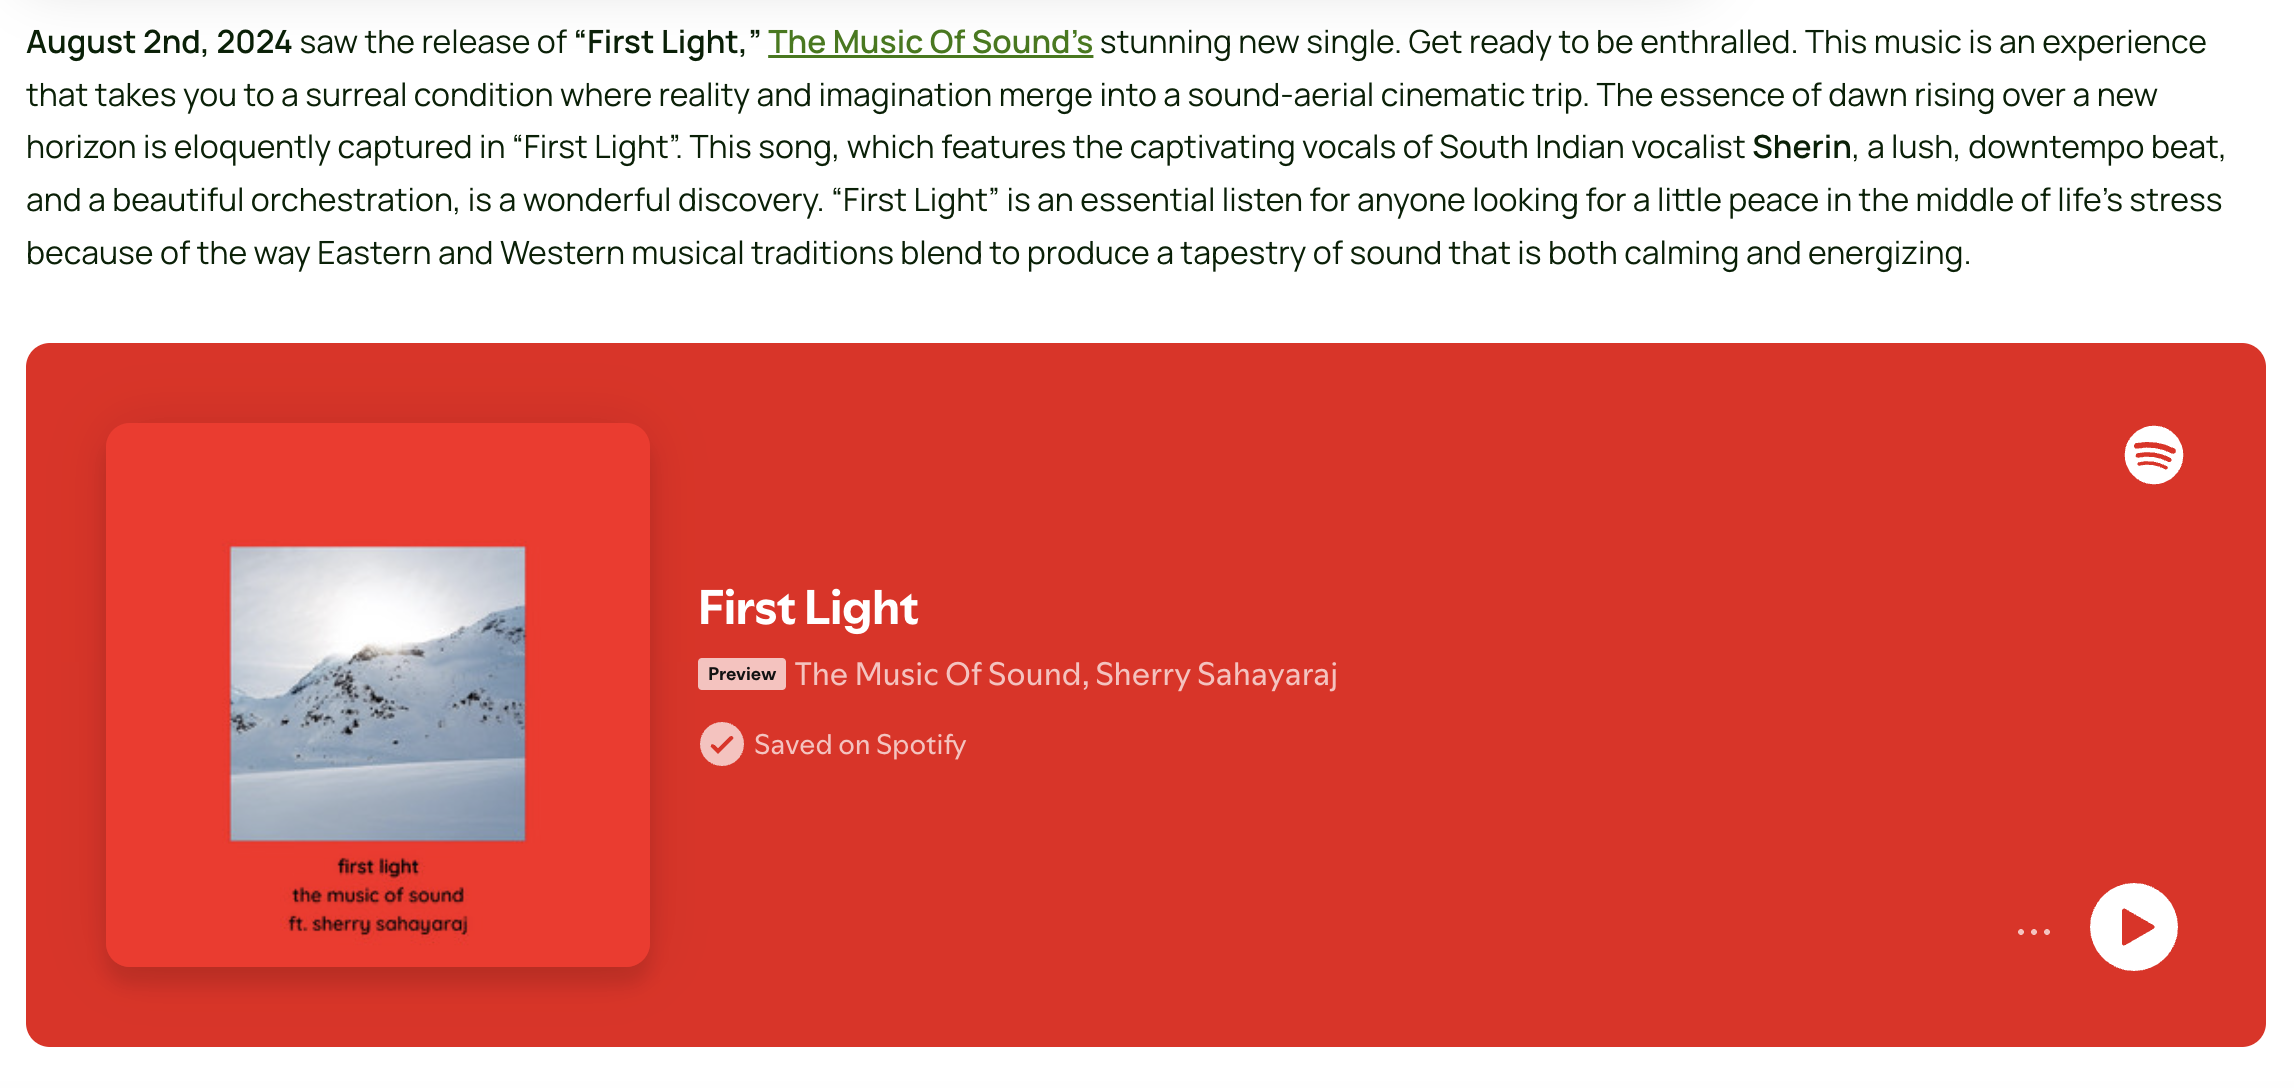Click 'first light' caption on album cover

tap(378, 866)
